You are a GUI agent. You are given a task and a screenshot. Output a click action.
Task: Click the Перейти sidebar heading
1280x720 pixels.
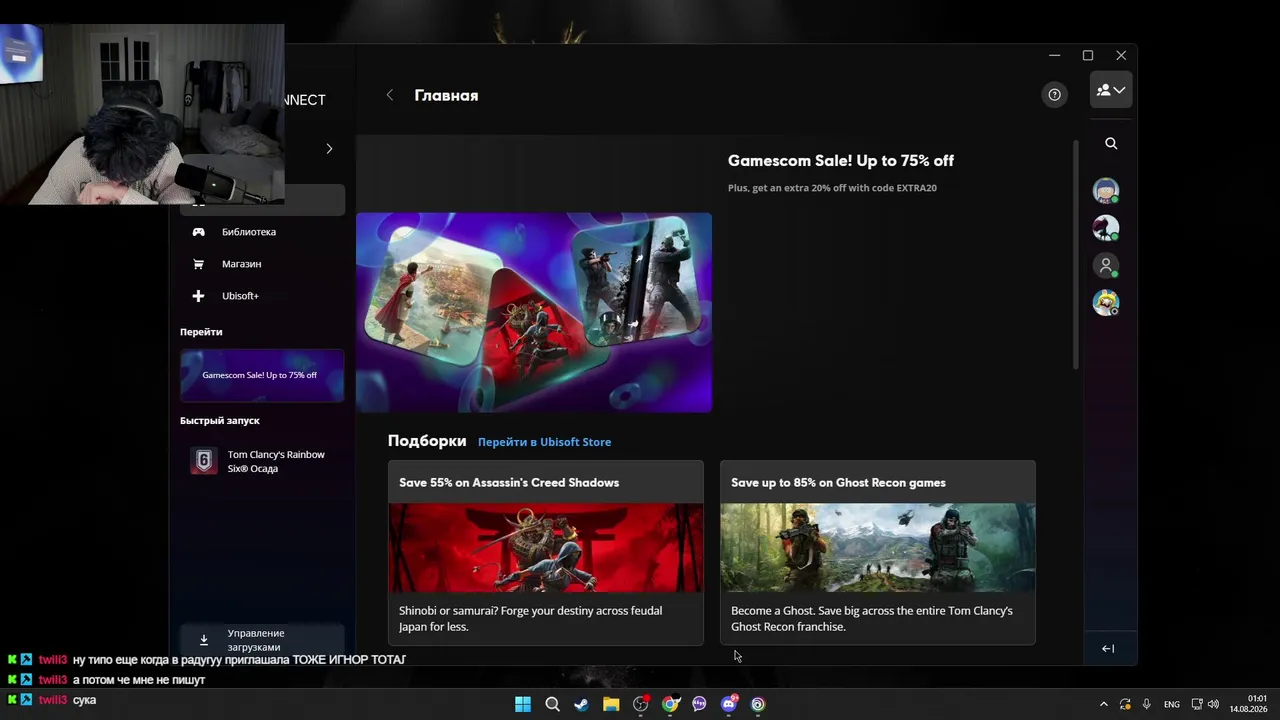click(201, 332)
